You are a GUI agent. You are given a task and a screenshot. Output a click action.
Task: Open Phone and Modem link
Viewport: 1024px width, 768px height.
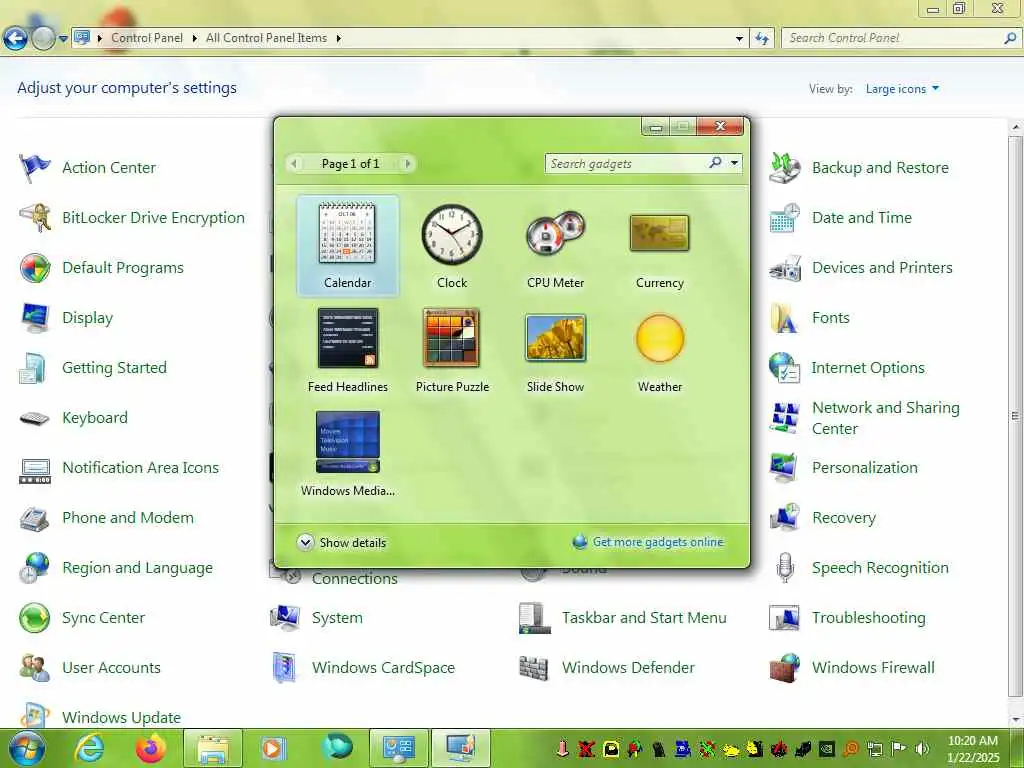coord(128,518)
